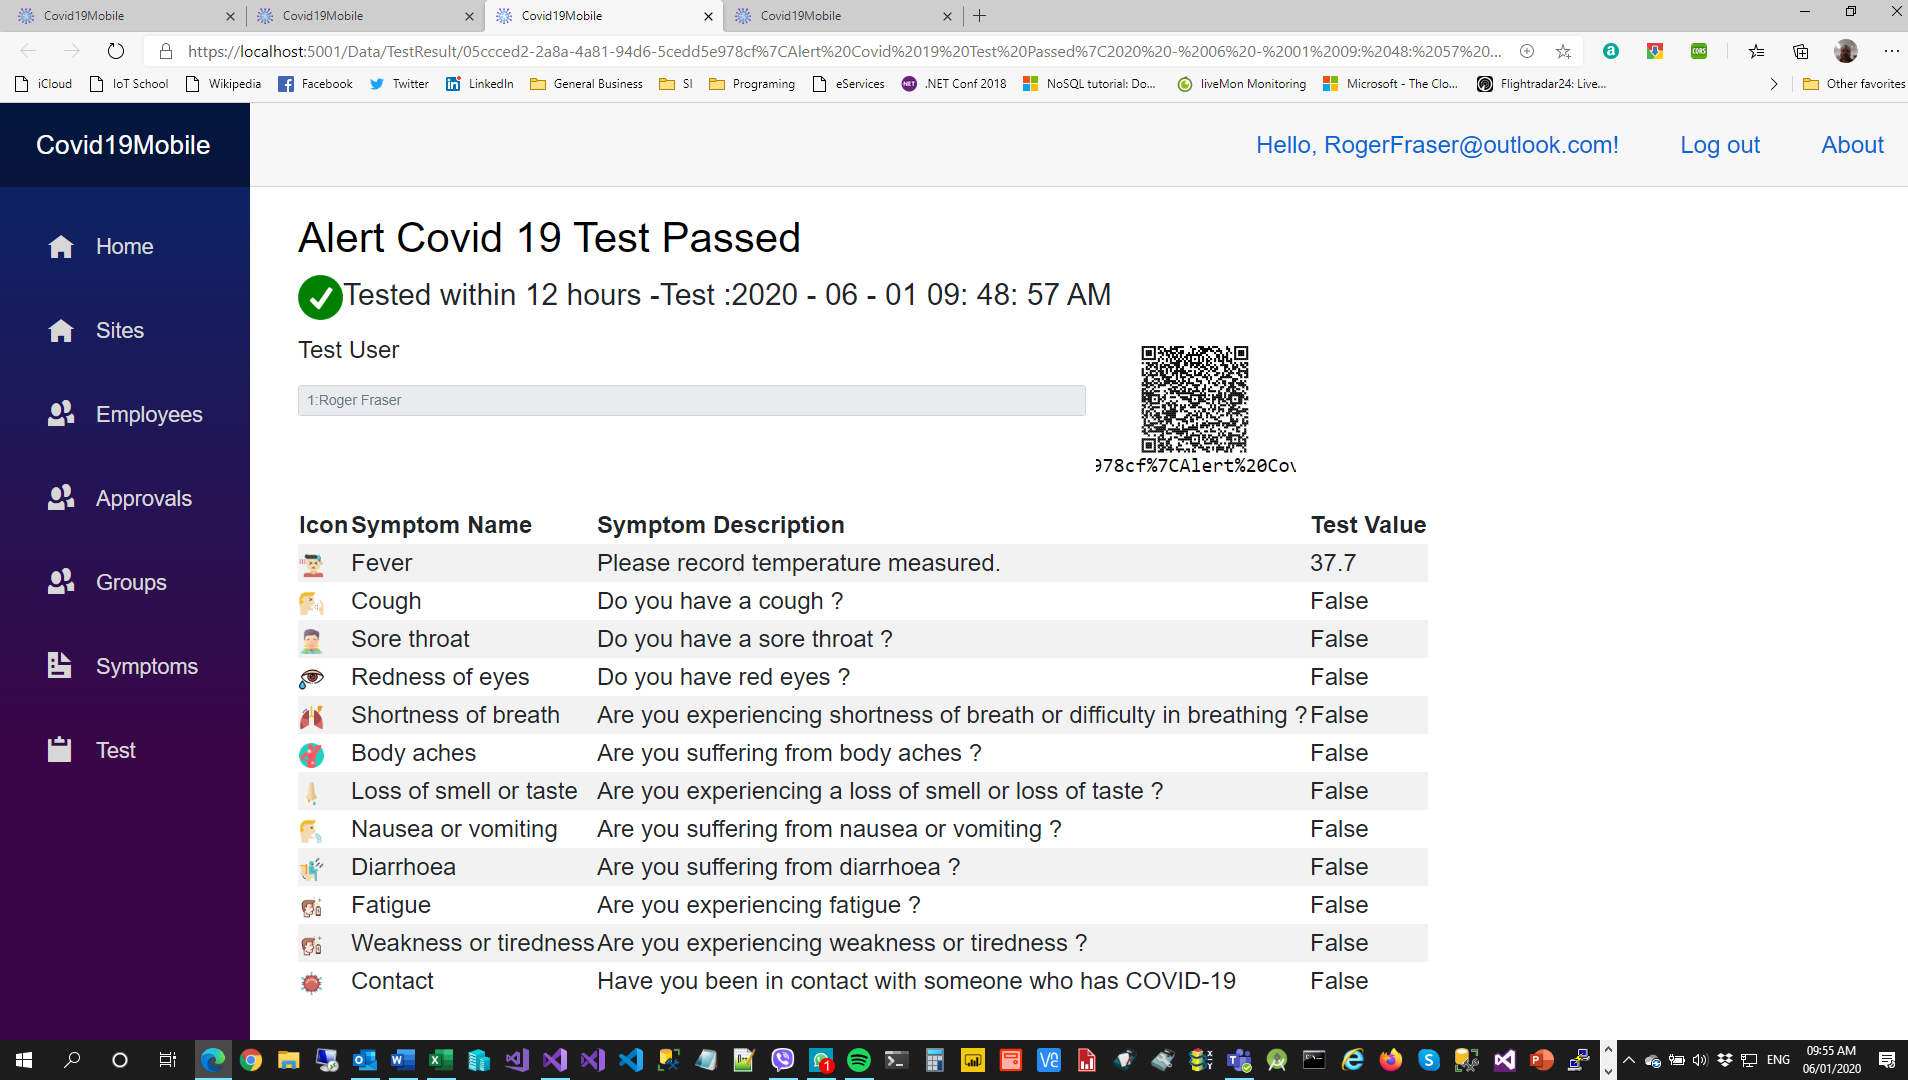Switch to the first Covid19Mobile browser tab

coord(122,16)
